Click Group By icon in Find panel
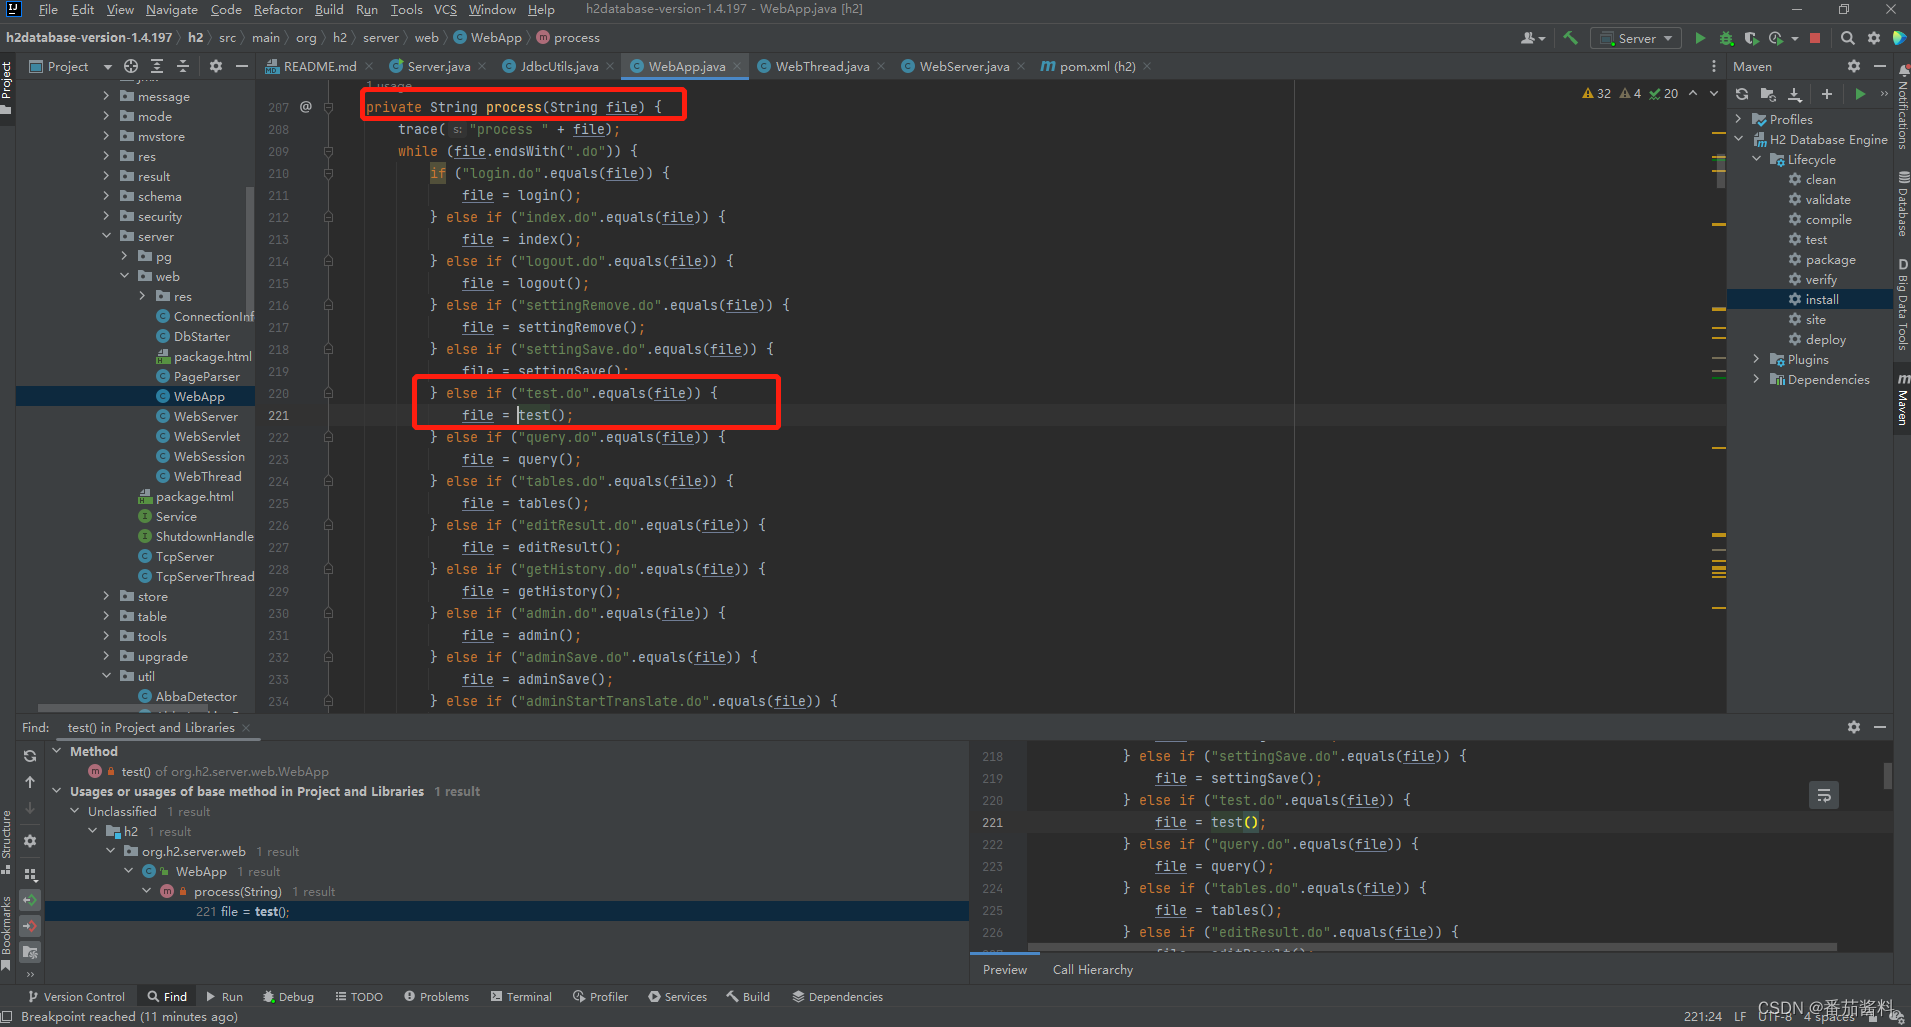 tap(30, 874)
